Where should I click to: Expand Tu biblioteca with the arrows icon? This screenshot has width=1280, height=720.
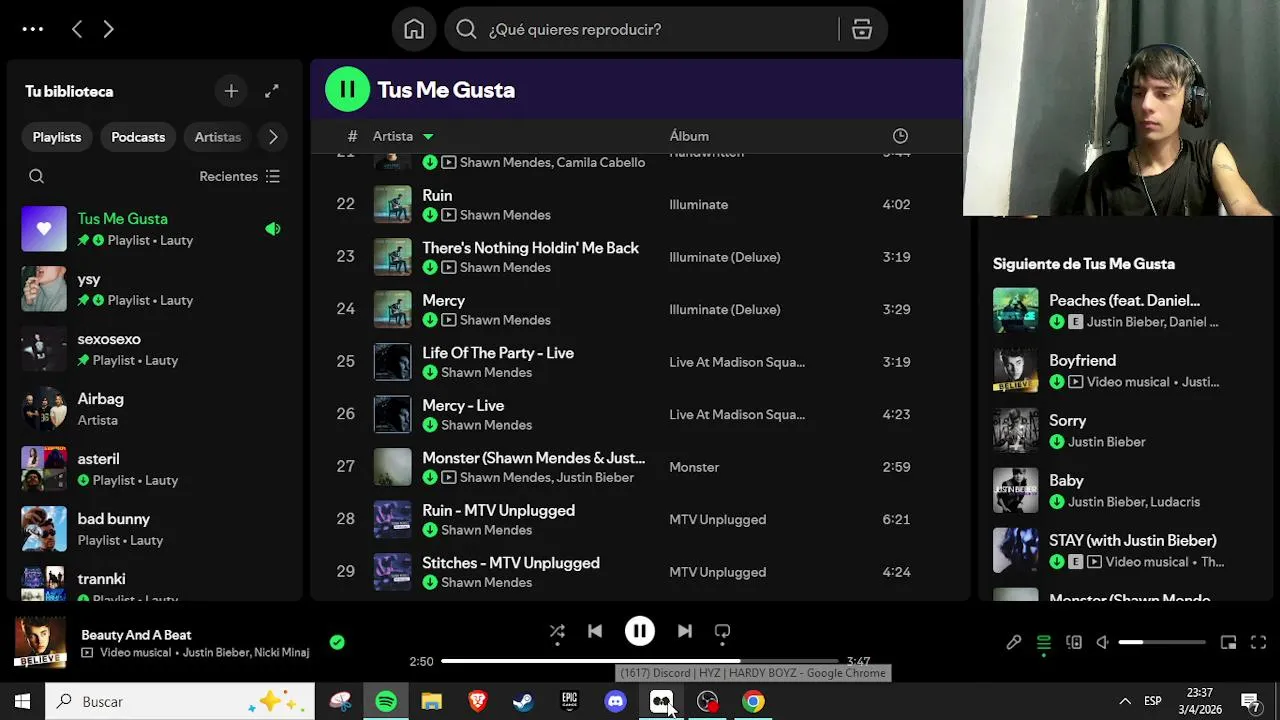(x=272, y=91)
